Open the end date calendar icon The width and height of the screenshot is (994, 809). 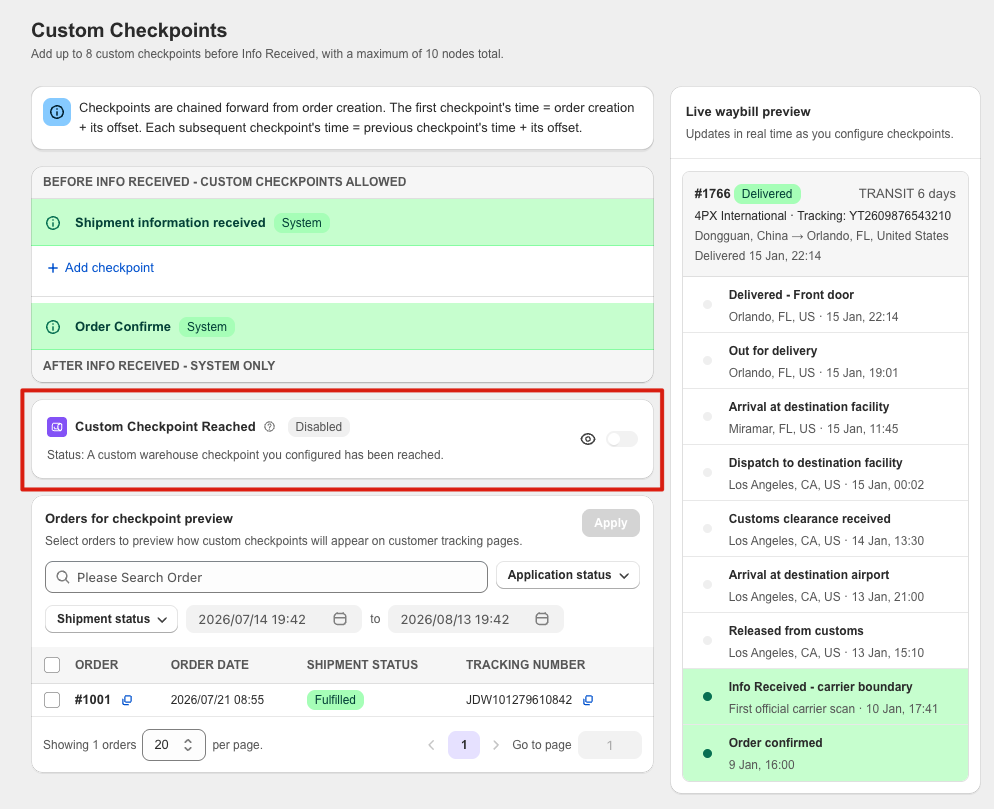tap(542, 619)
